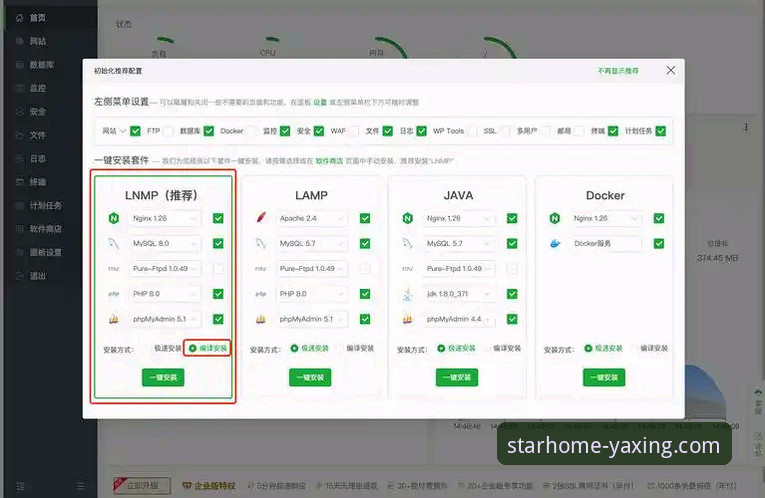Click 立即升级 button in bottom bar

point(142,485)
